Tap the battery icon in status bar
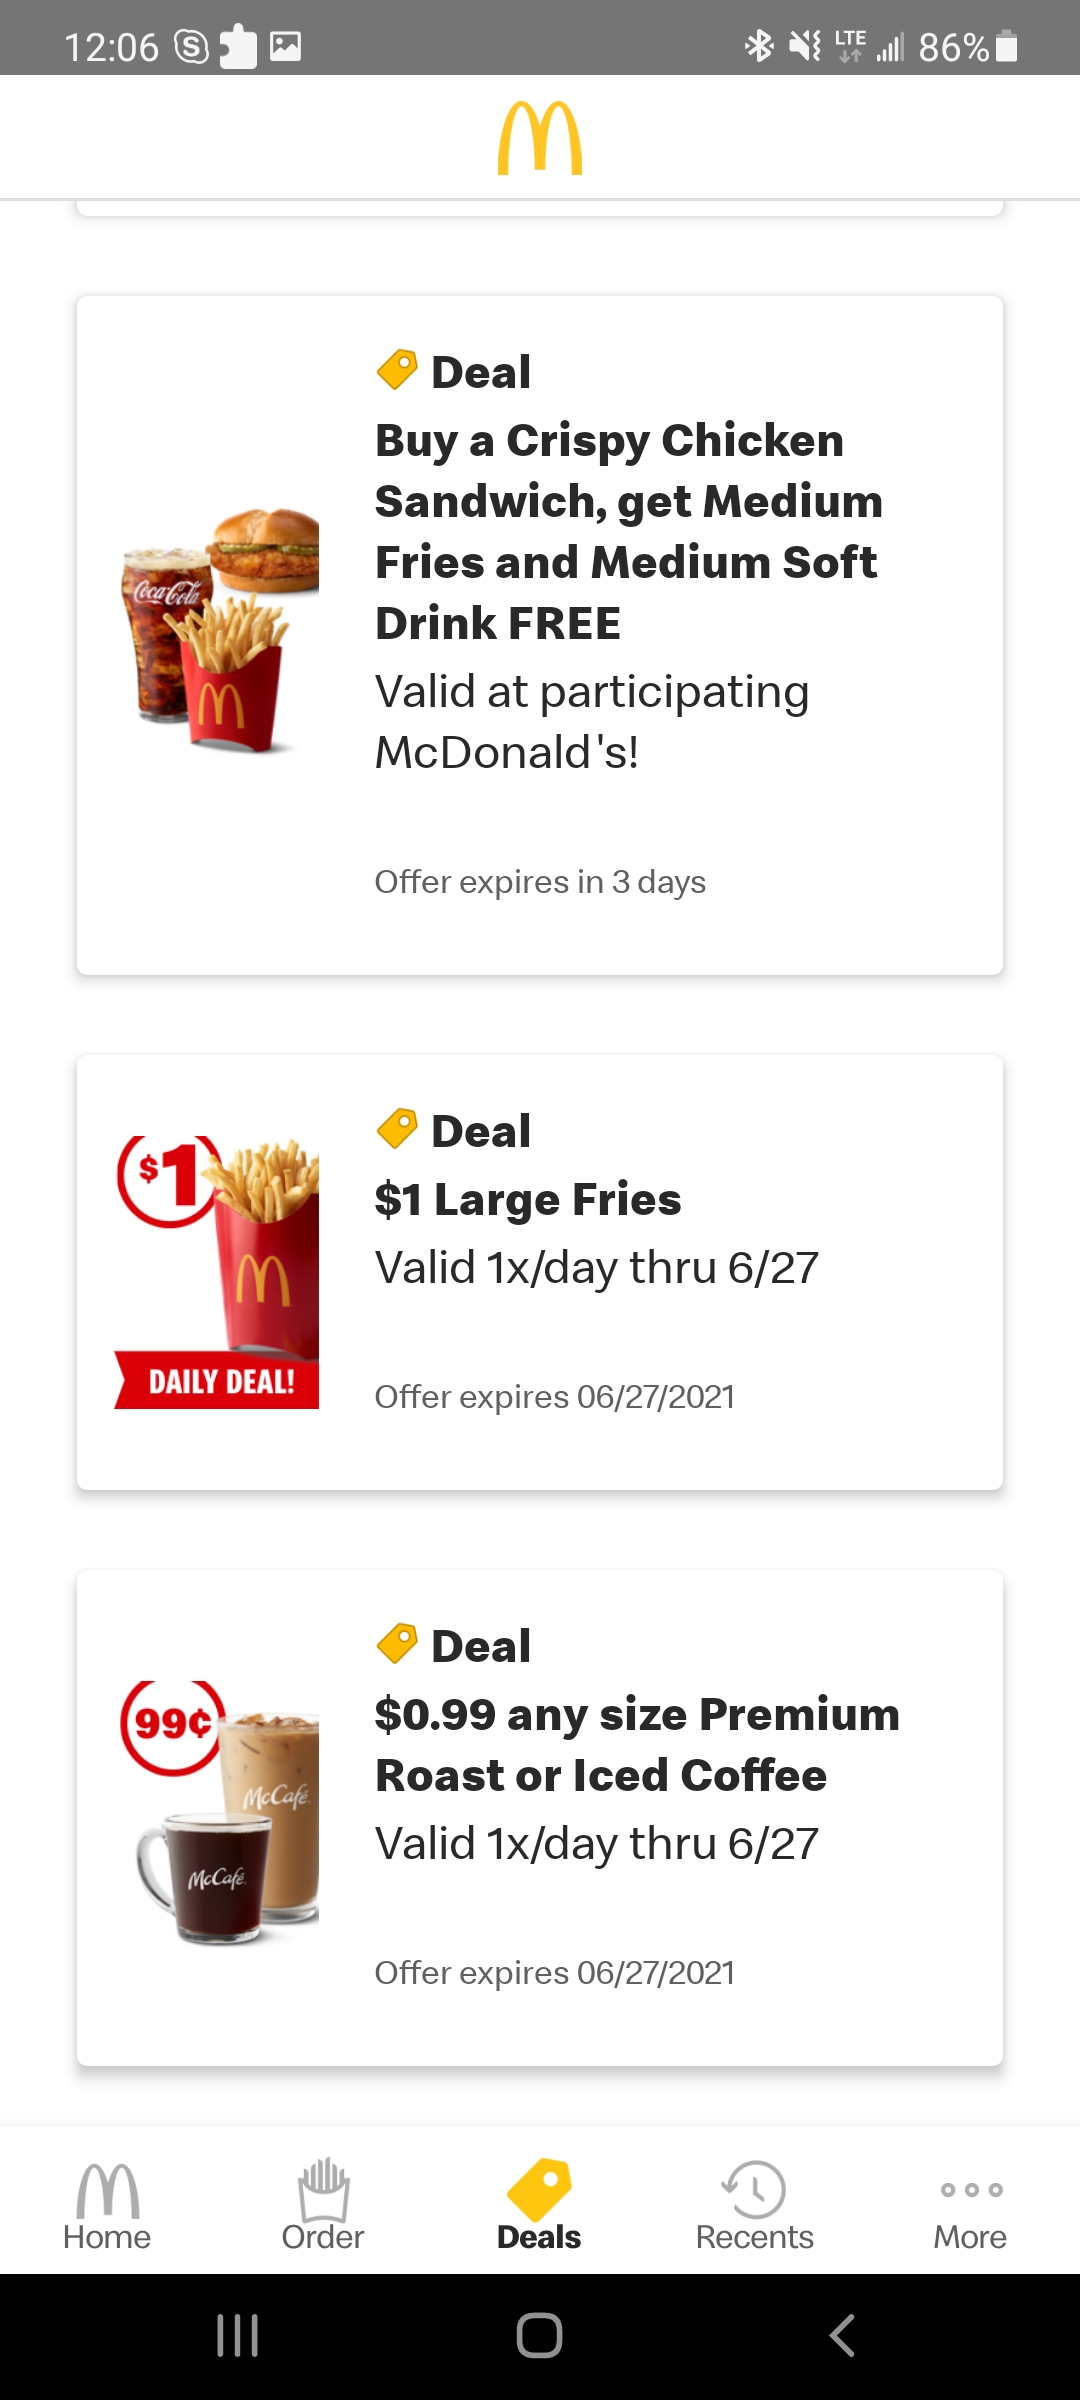The image size is (1080, 2400). 1007,46
